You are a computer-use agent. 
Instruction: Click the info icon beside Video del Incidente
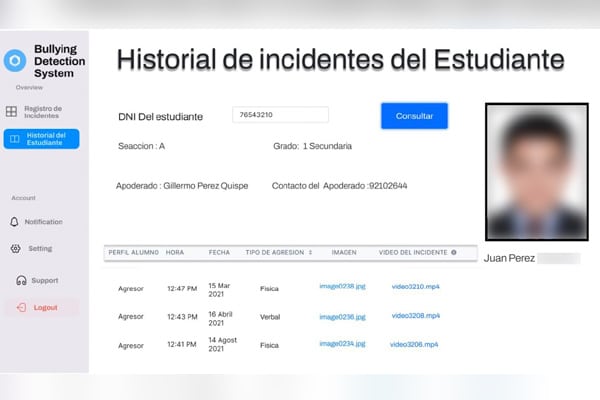coord(453,252)
